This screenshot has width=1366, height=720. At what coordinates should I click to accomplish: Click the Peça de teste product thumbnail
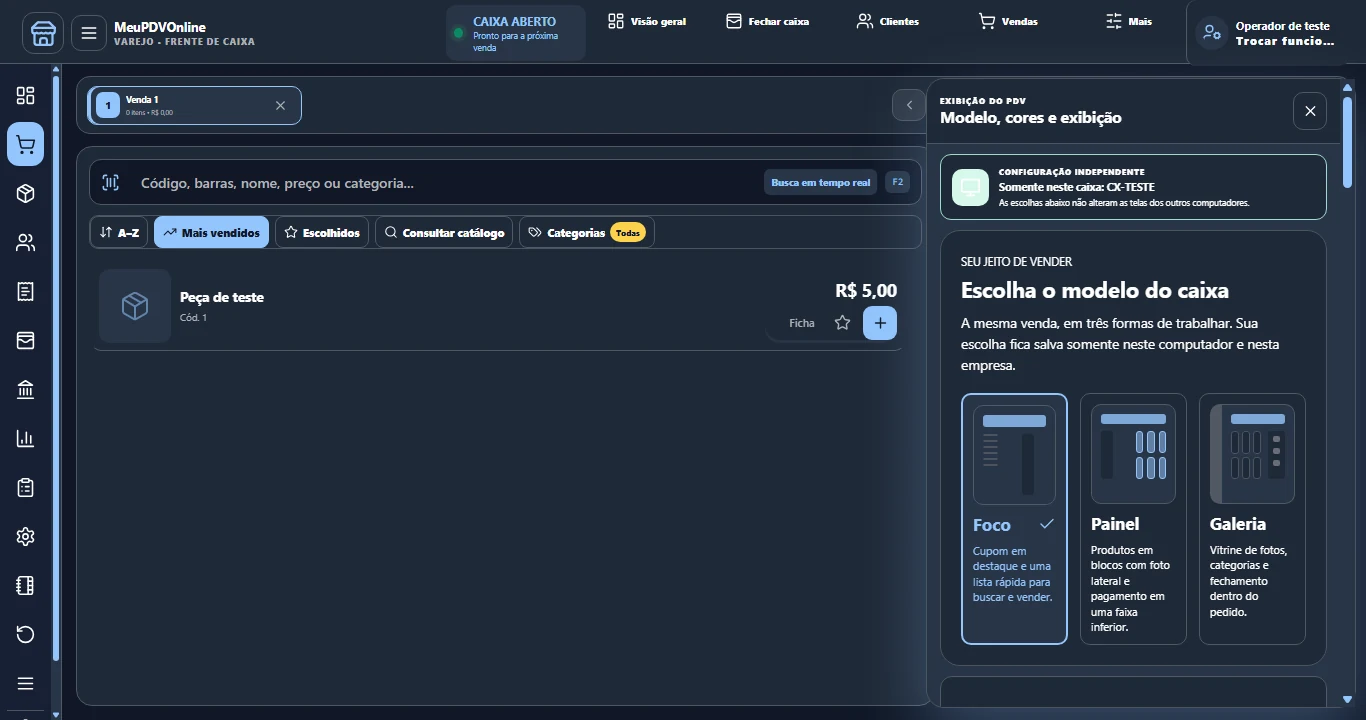(135, 306)
